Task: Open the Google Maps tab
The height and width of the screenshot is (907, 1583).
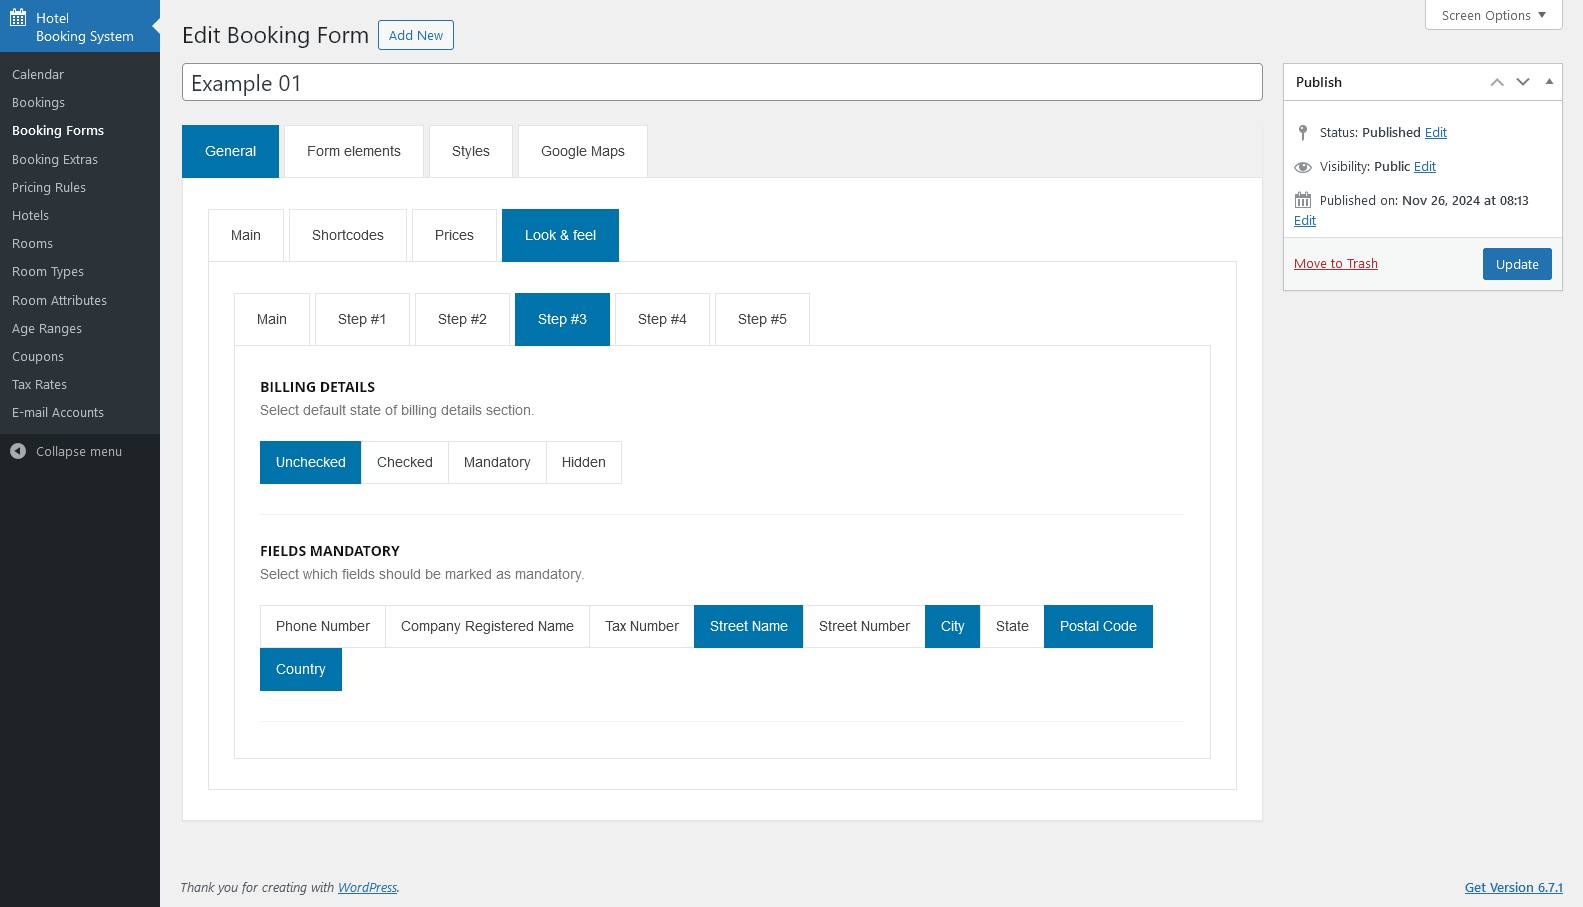Action: (583, 151)
